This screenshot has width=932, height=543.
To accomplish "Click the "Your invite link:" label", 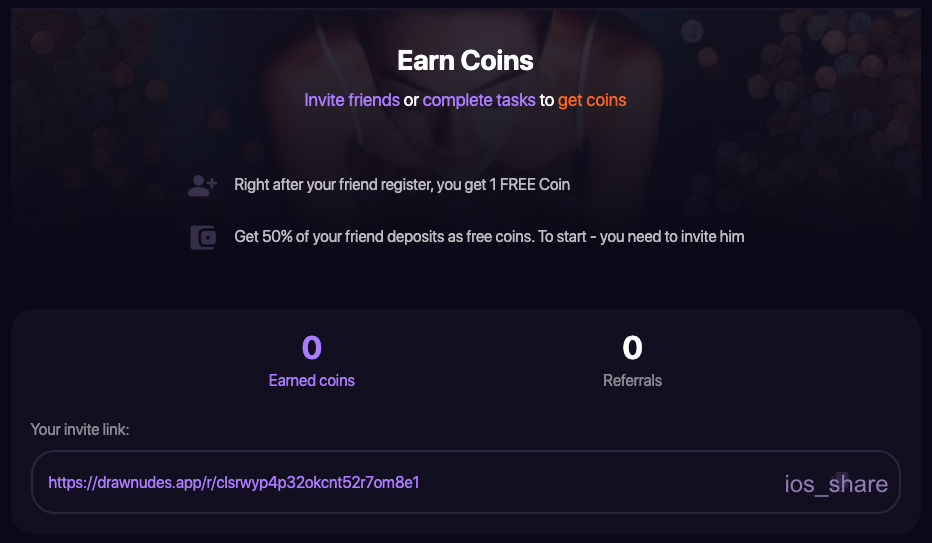I will [80, 429].
